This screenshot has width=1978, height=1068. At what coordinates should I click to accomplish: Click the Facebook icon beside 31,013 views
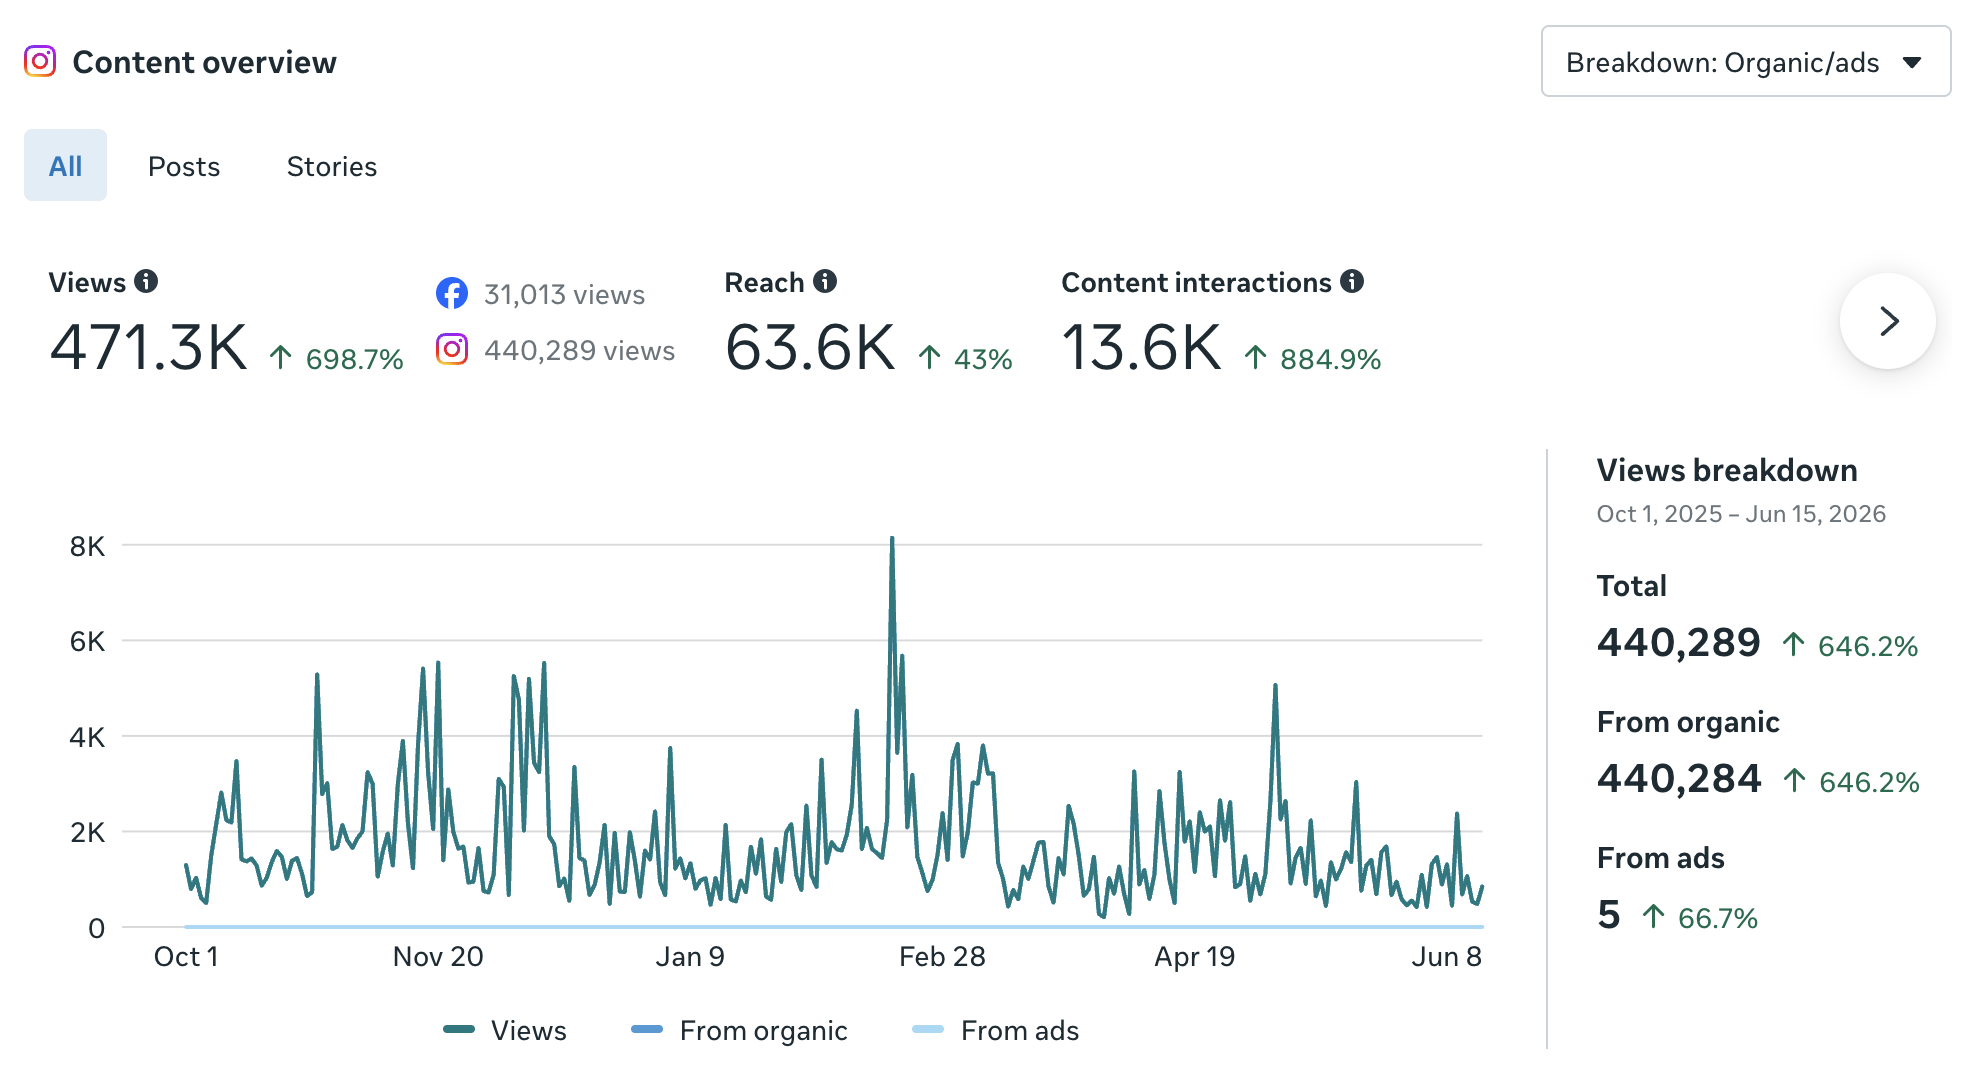(452, 293)
